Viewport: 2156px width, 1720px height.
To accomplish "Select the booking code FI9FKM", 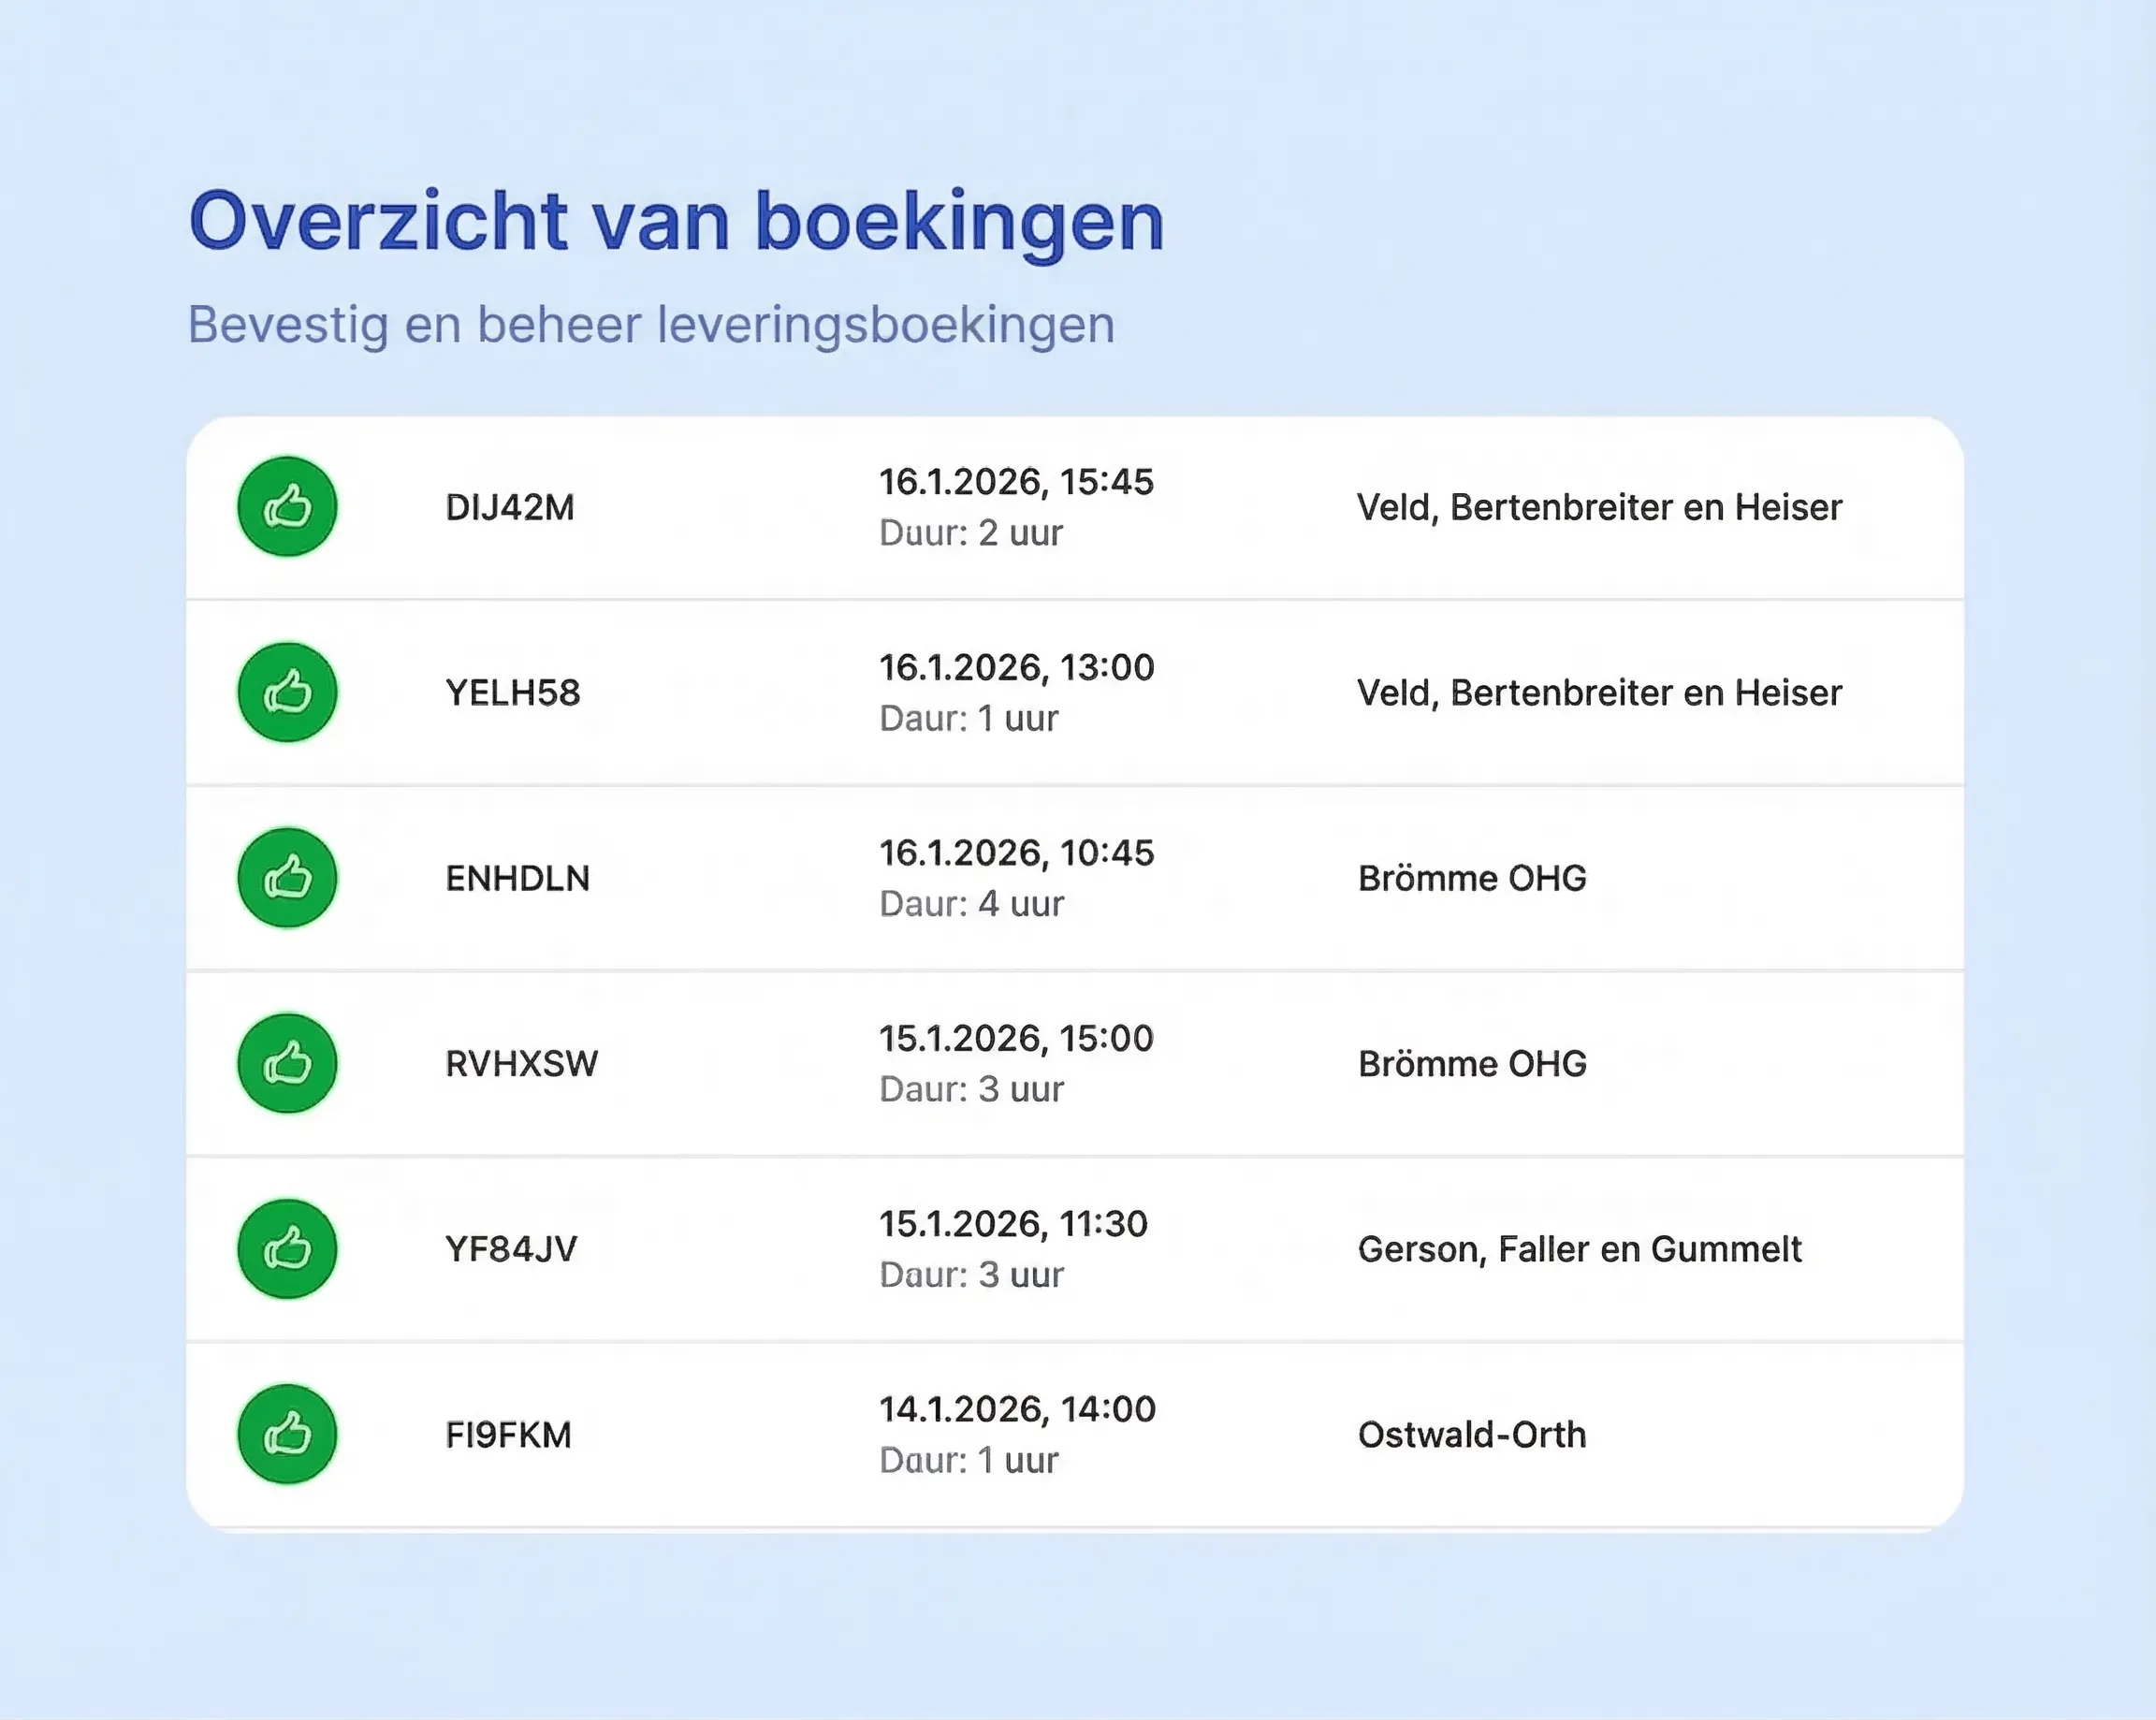I will tap(507, 1434).
